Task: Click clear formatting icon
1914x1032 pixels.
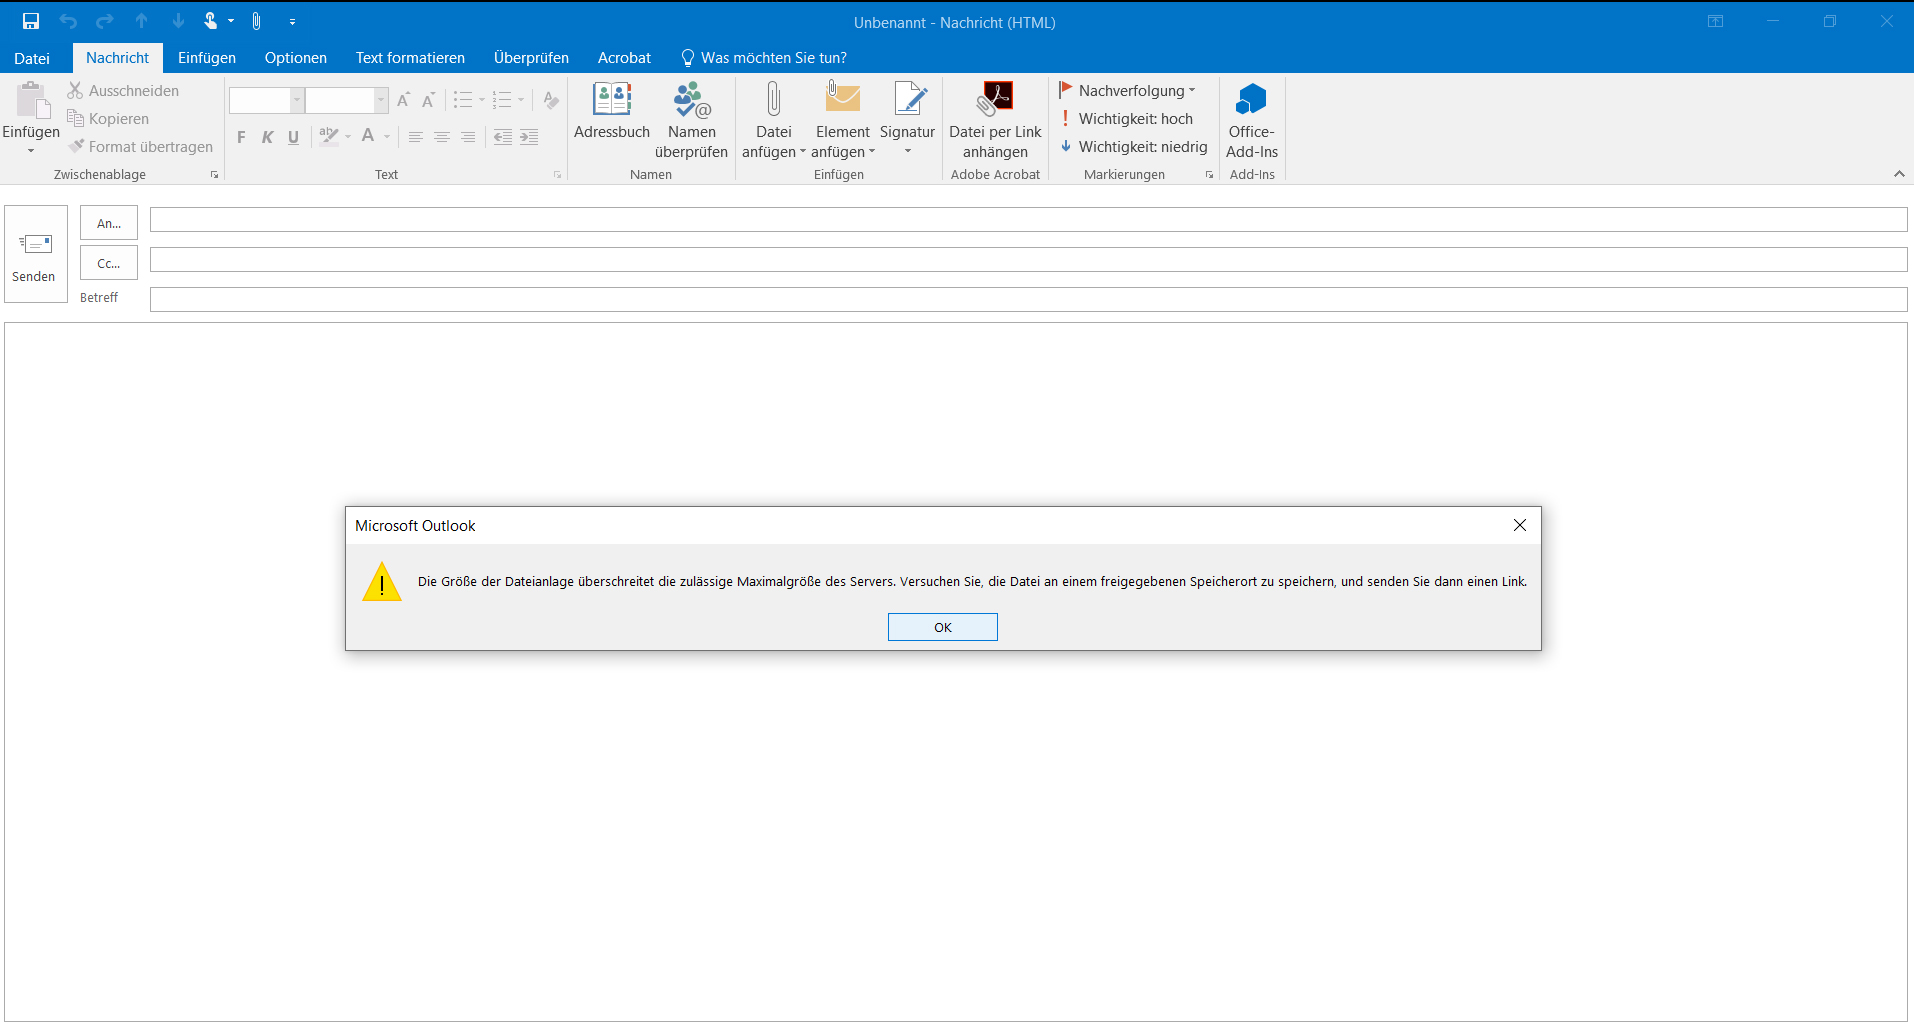Action: 551,100
